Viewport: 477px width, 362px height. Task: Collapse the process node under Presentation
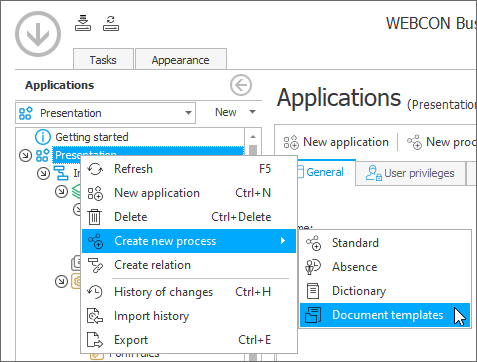tap(43, 173)
